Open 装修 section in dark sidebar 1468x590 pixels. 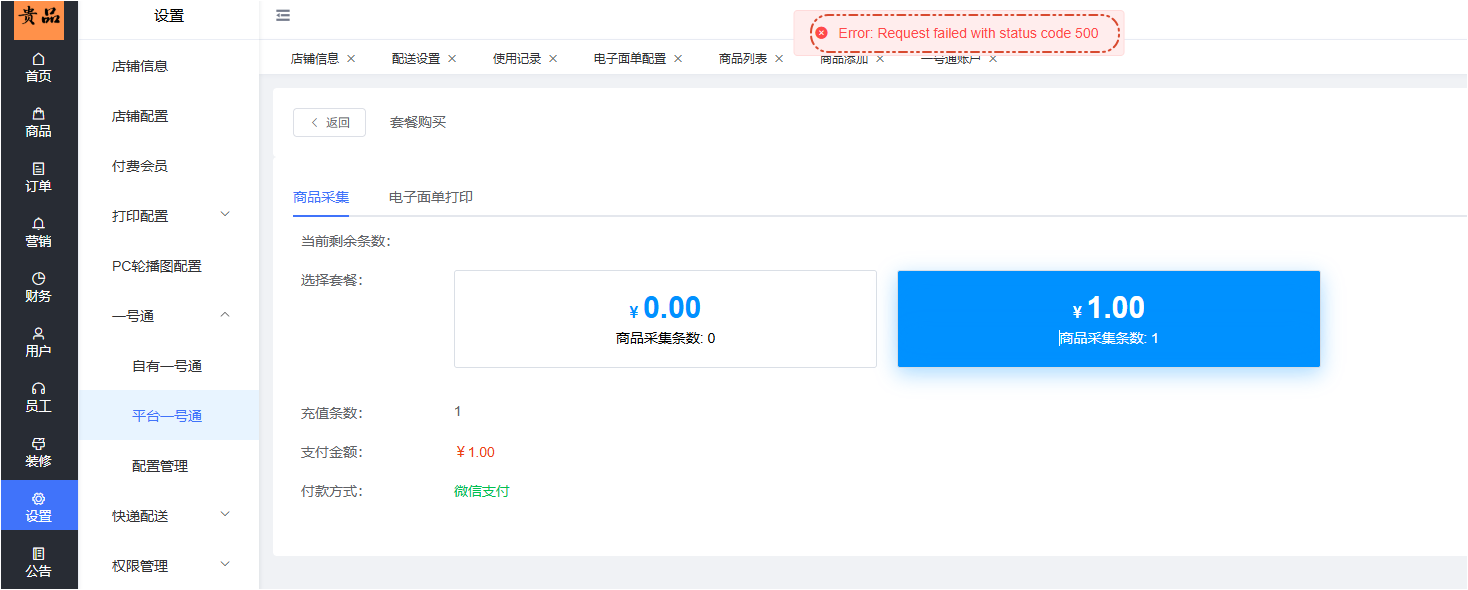pos(39,452)
